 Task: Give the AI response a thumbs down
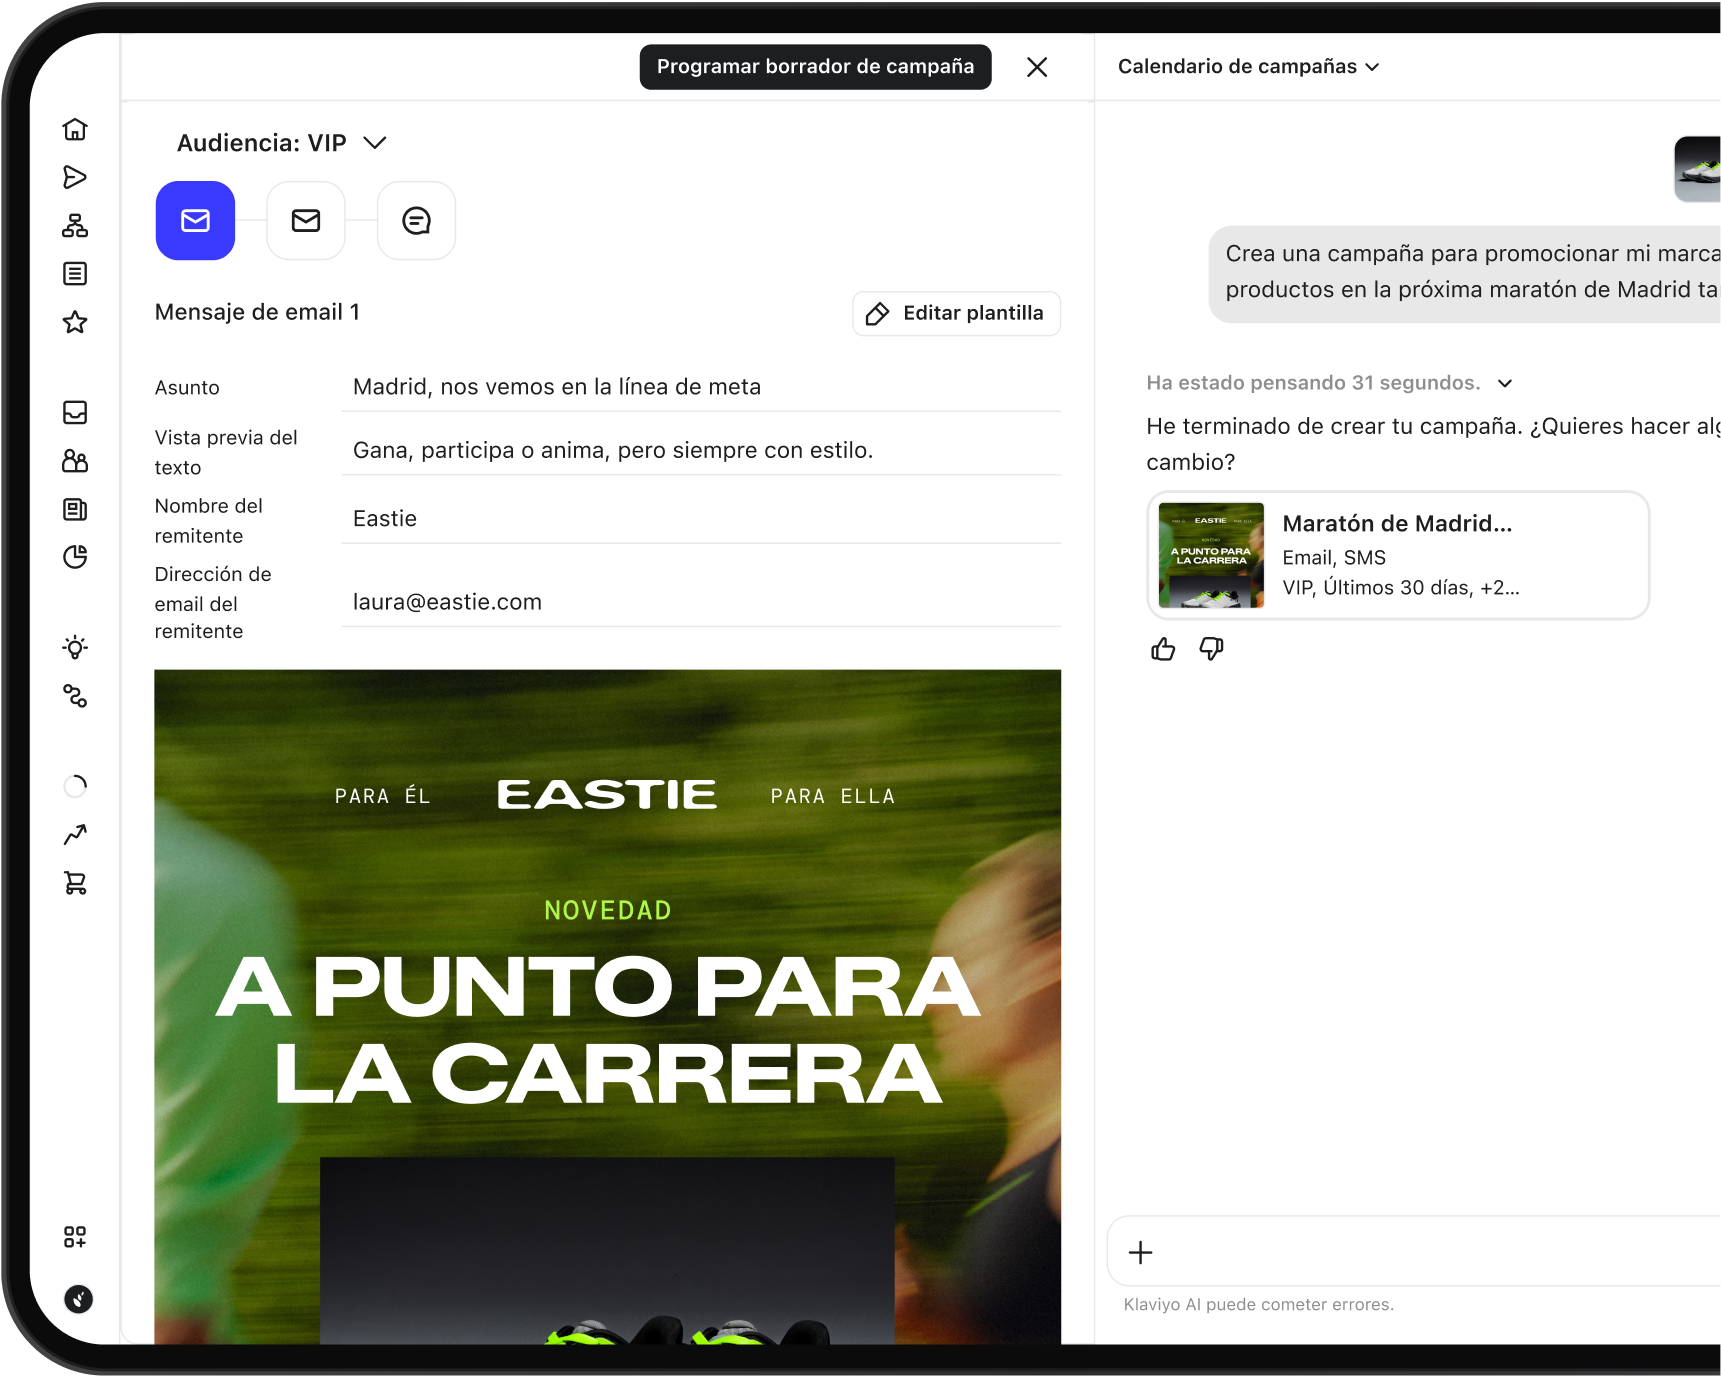pos(1211,650)
